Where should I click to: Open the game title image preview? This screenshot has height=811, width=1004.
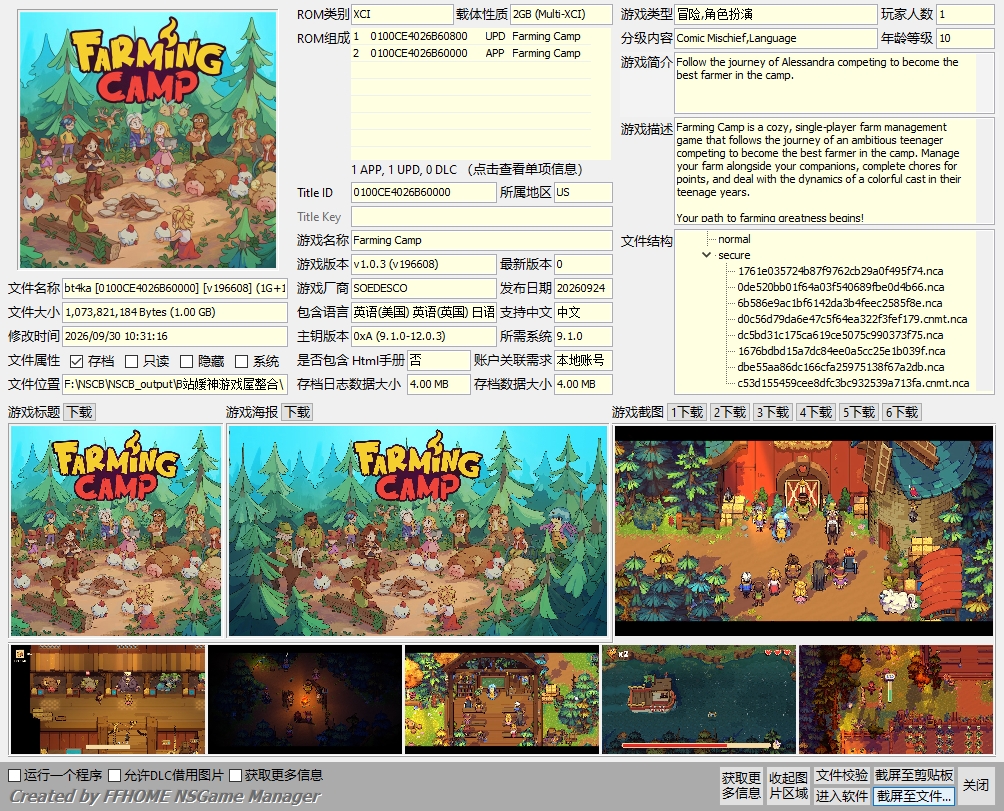tap(116, 531)
